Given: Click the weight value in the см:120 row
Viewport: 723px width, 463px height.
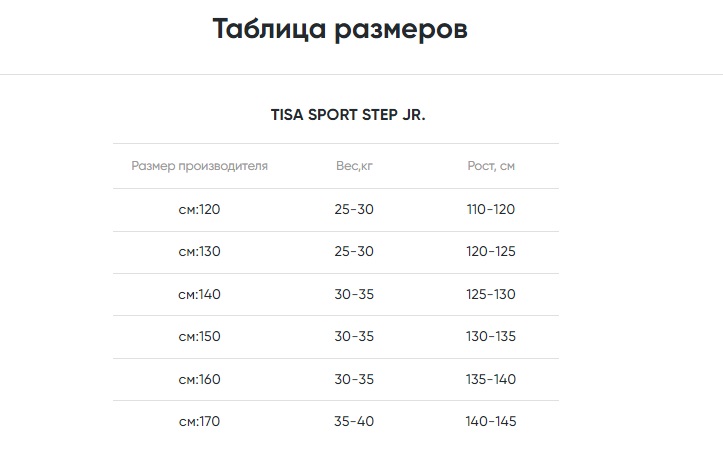Looking at the screenshot, I should tap(354, 209).
